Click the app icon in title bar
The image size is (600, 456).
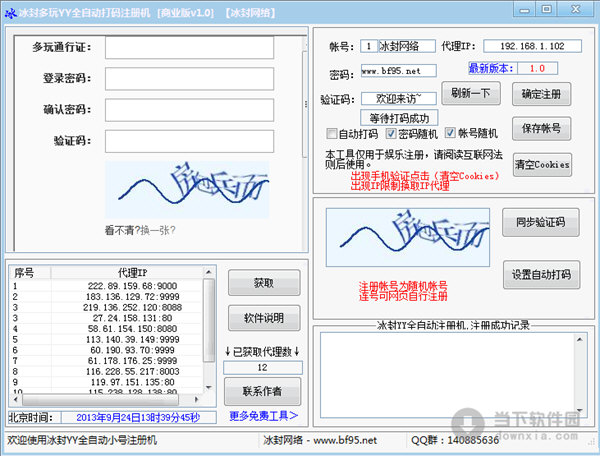click(11, 11)
